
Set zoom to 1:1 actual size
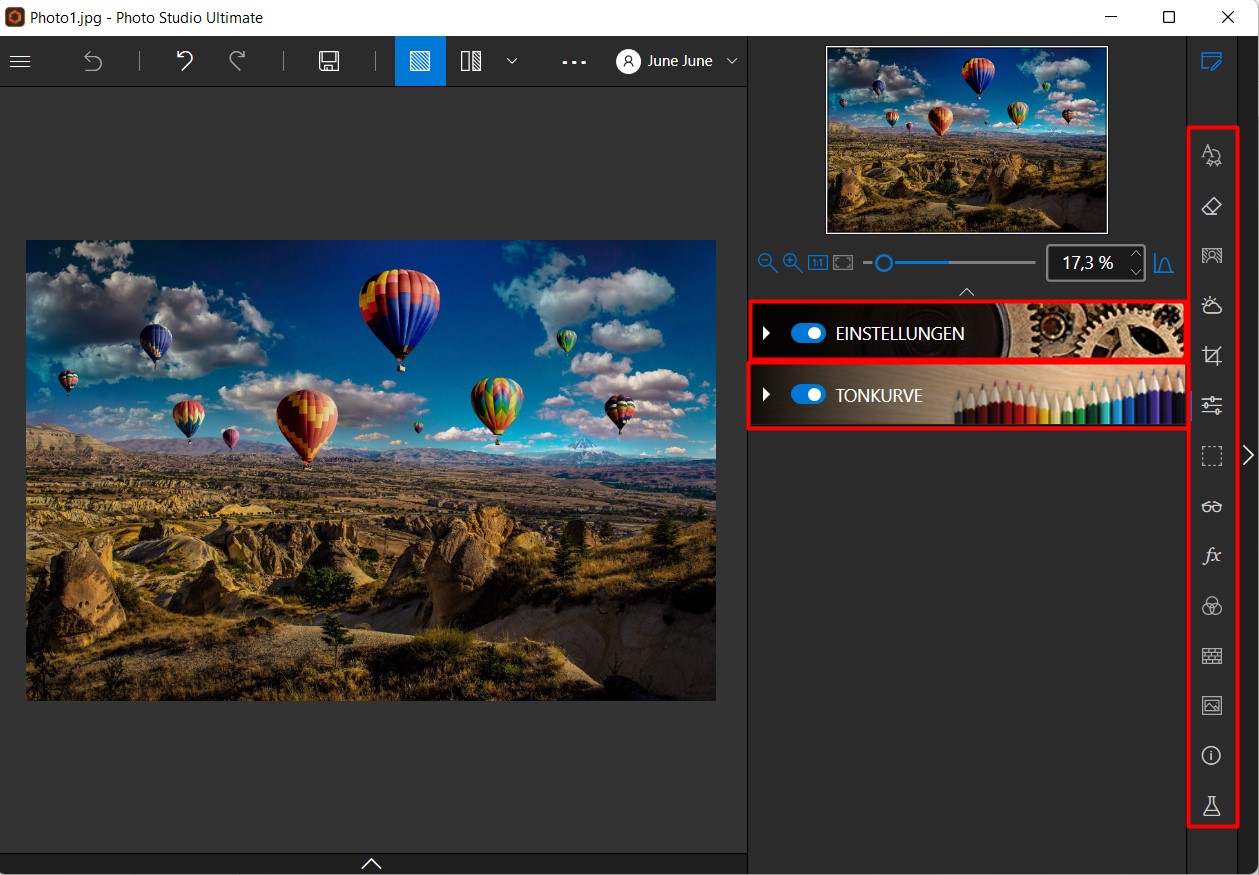click(x=818, y=263)
